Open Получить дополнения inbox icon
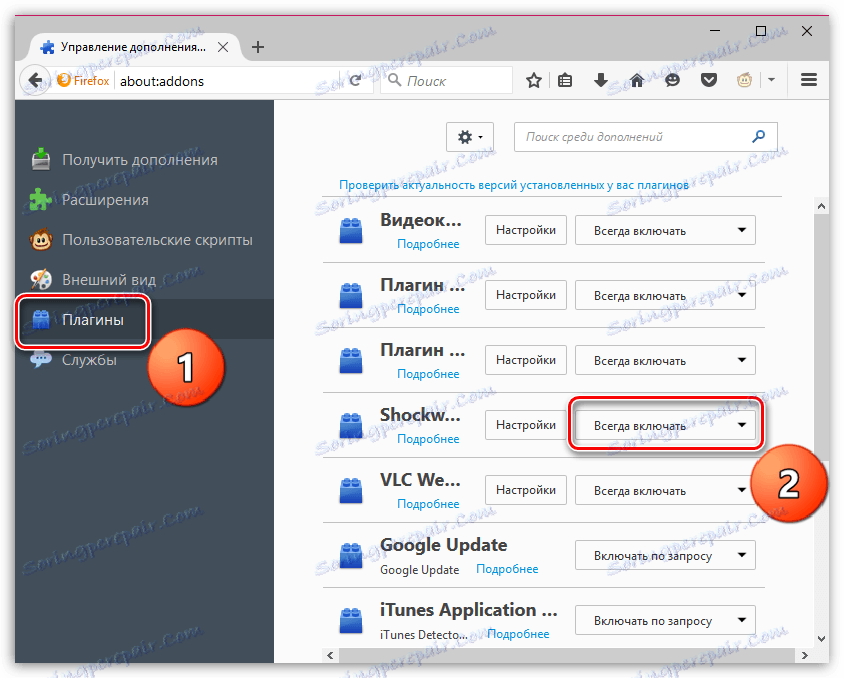 coord(39,158)
